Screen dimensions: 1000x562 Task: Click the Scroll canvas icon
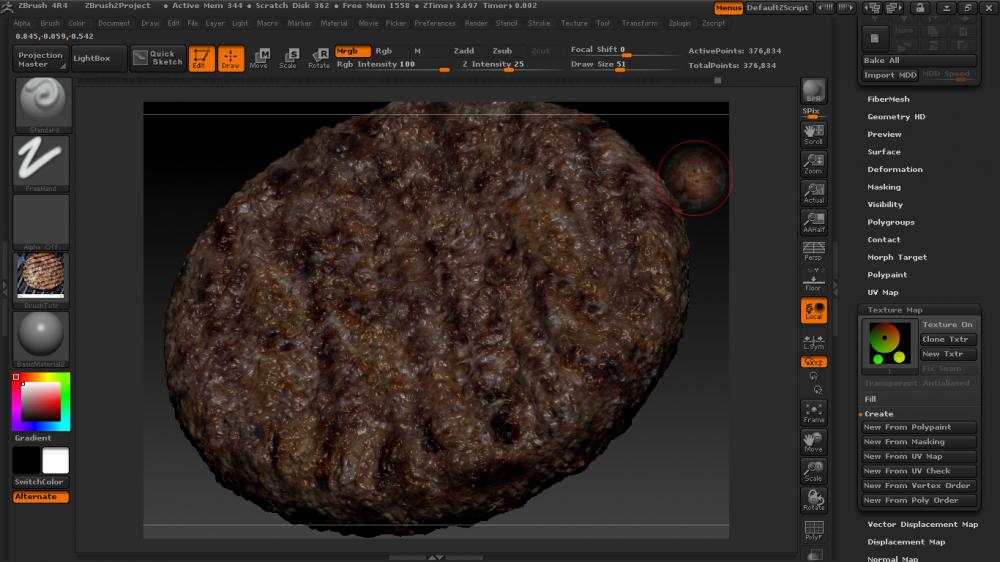[x=814, y=134]
